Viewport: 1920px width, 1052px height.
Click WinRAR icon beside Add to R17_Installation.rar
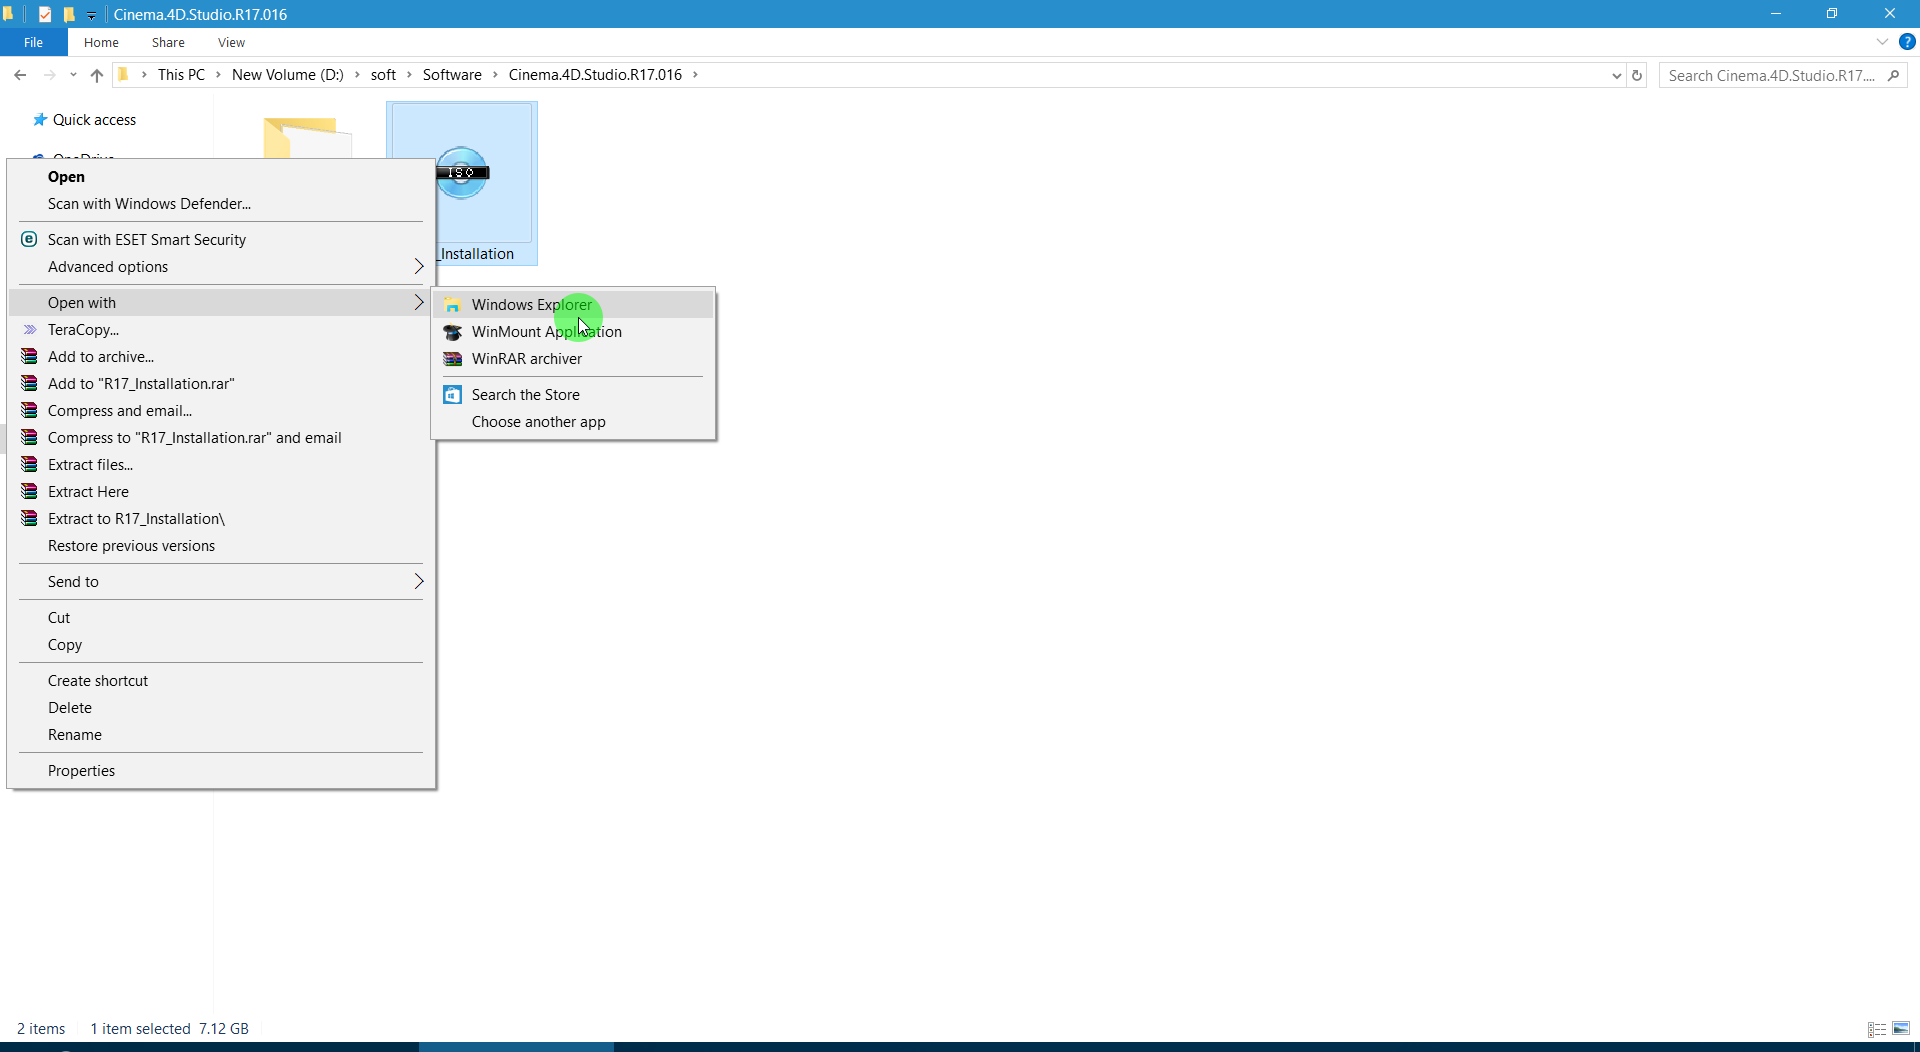tap(29, 384)
